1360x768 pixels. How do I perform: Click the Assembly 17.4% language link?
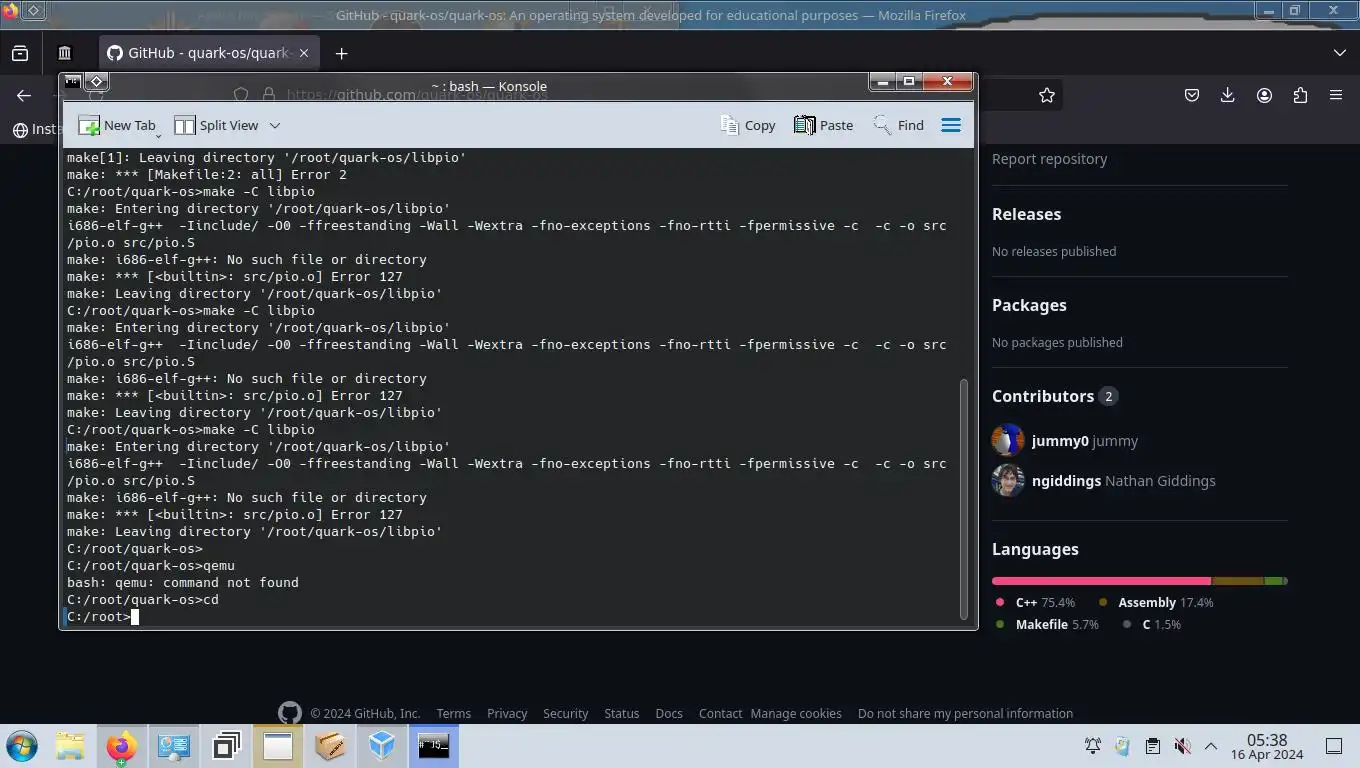(x=1155, y=602)
